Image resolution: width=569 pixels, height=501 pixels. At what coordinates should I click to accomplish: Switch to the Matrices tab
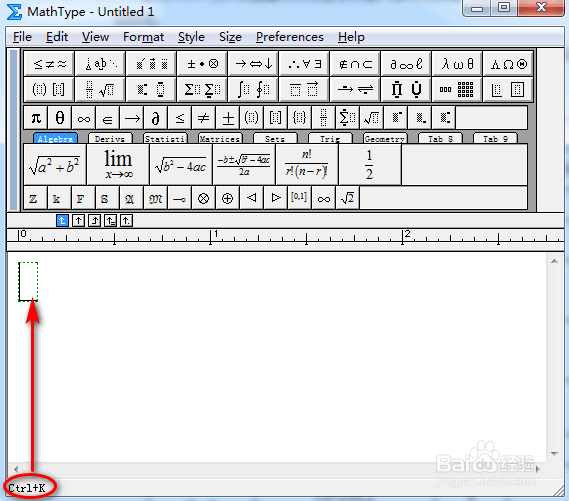tap(220, 139)
